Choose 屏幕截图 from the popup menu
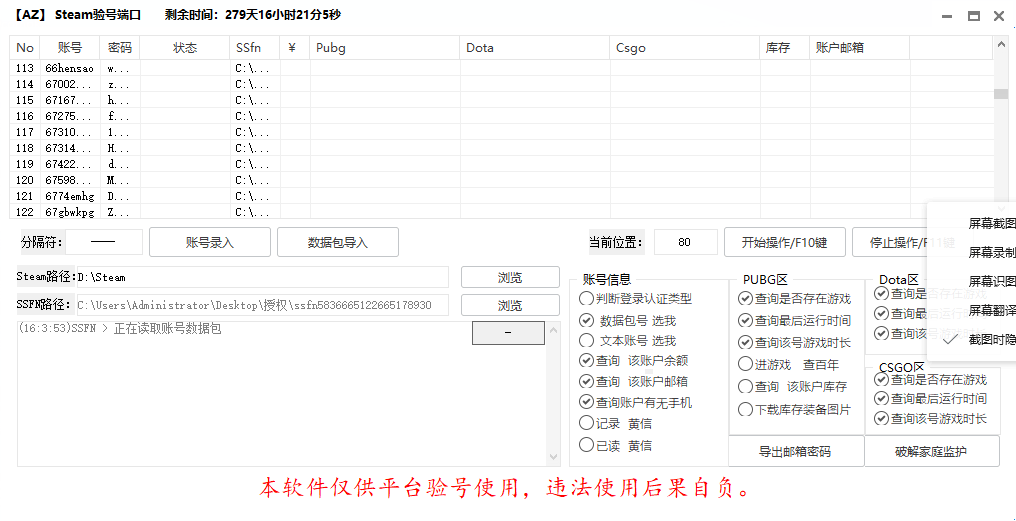The width and height of the screenshot is (1016, 521). tap(972, 224)
